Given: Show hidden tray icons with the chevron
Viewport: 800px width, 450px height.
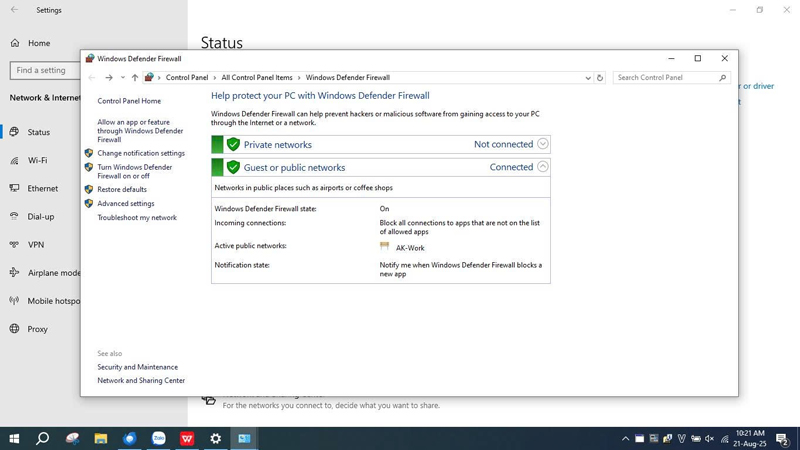Looking at the screenshot, I should pyautogui.click(x=625, y=438).
